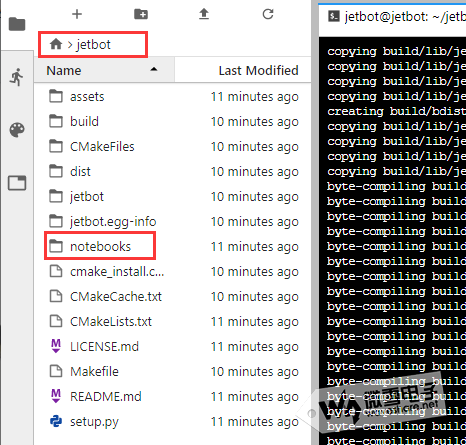Viewport: 466px width, 445px height.
Task: Switch to the jetbot terminal tab
Action: [392, 17]
